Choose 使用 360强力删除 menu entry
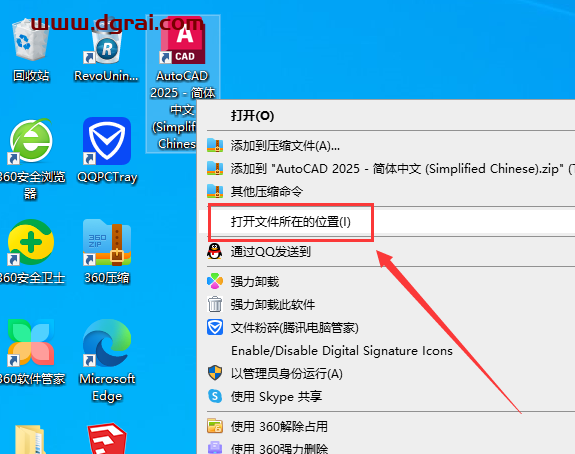 pos(387,447)
